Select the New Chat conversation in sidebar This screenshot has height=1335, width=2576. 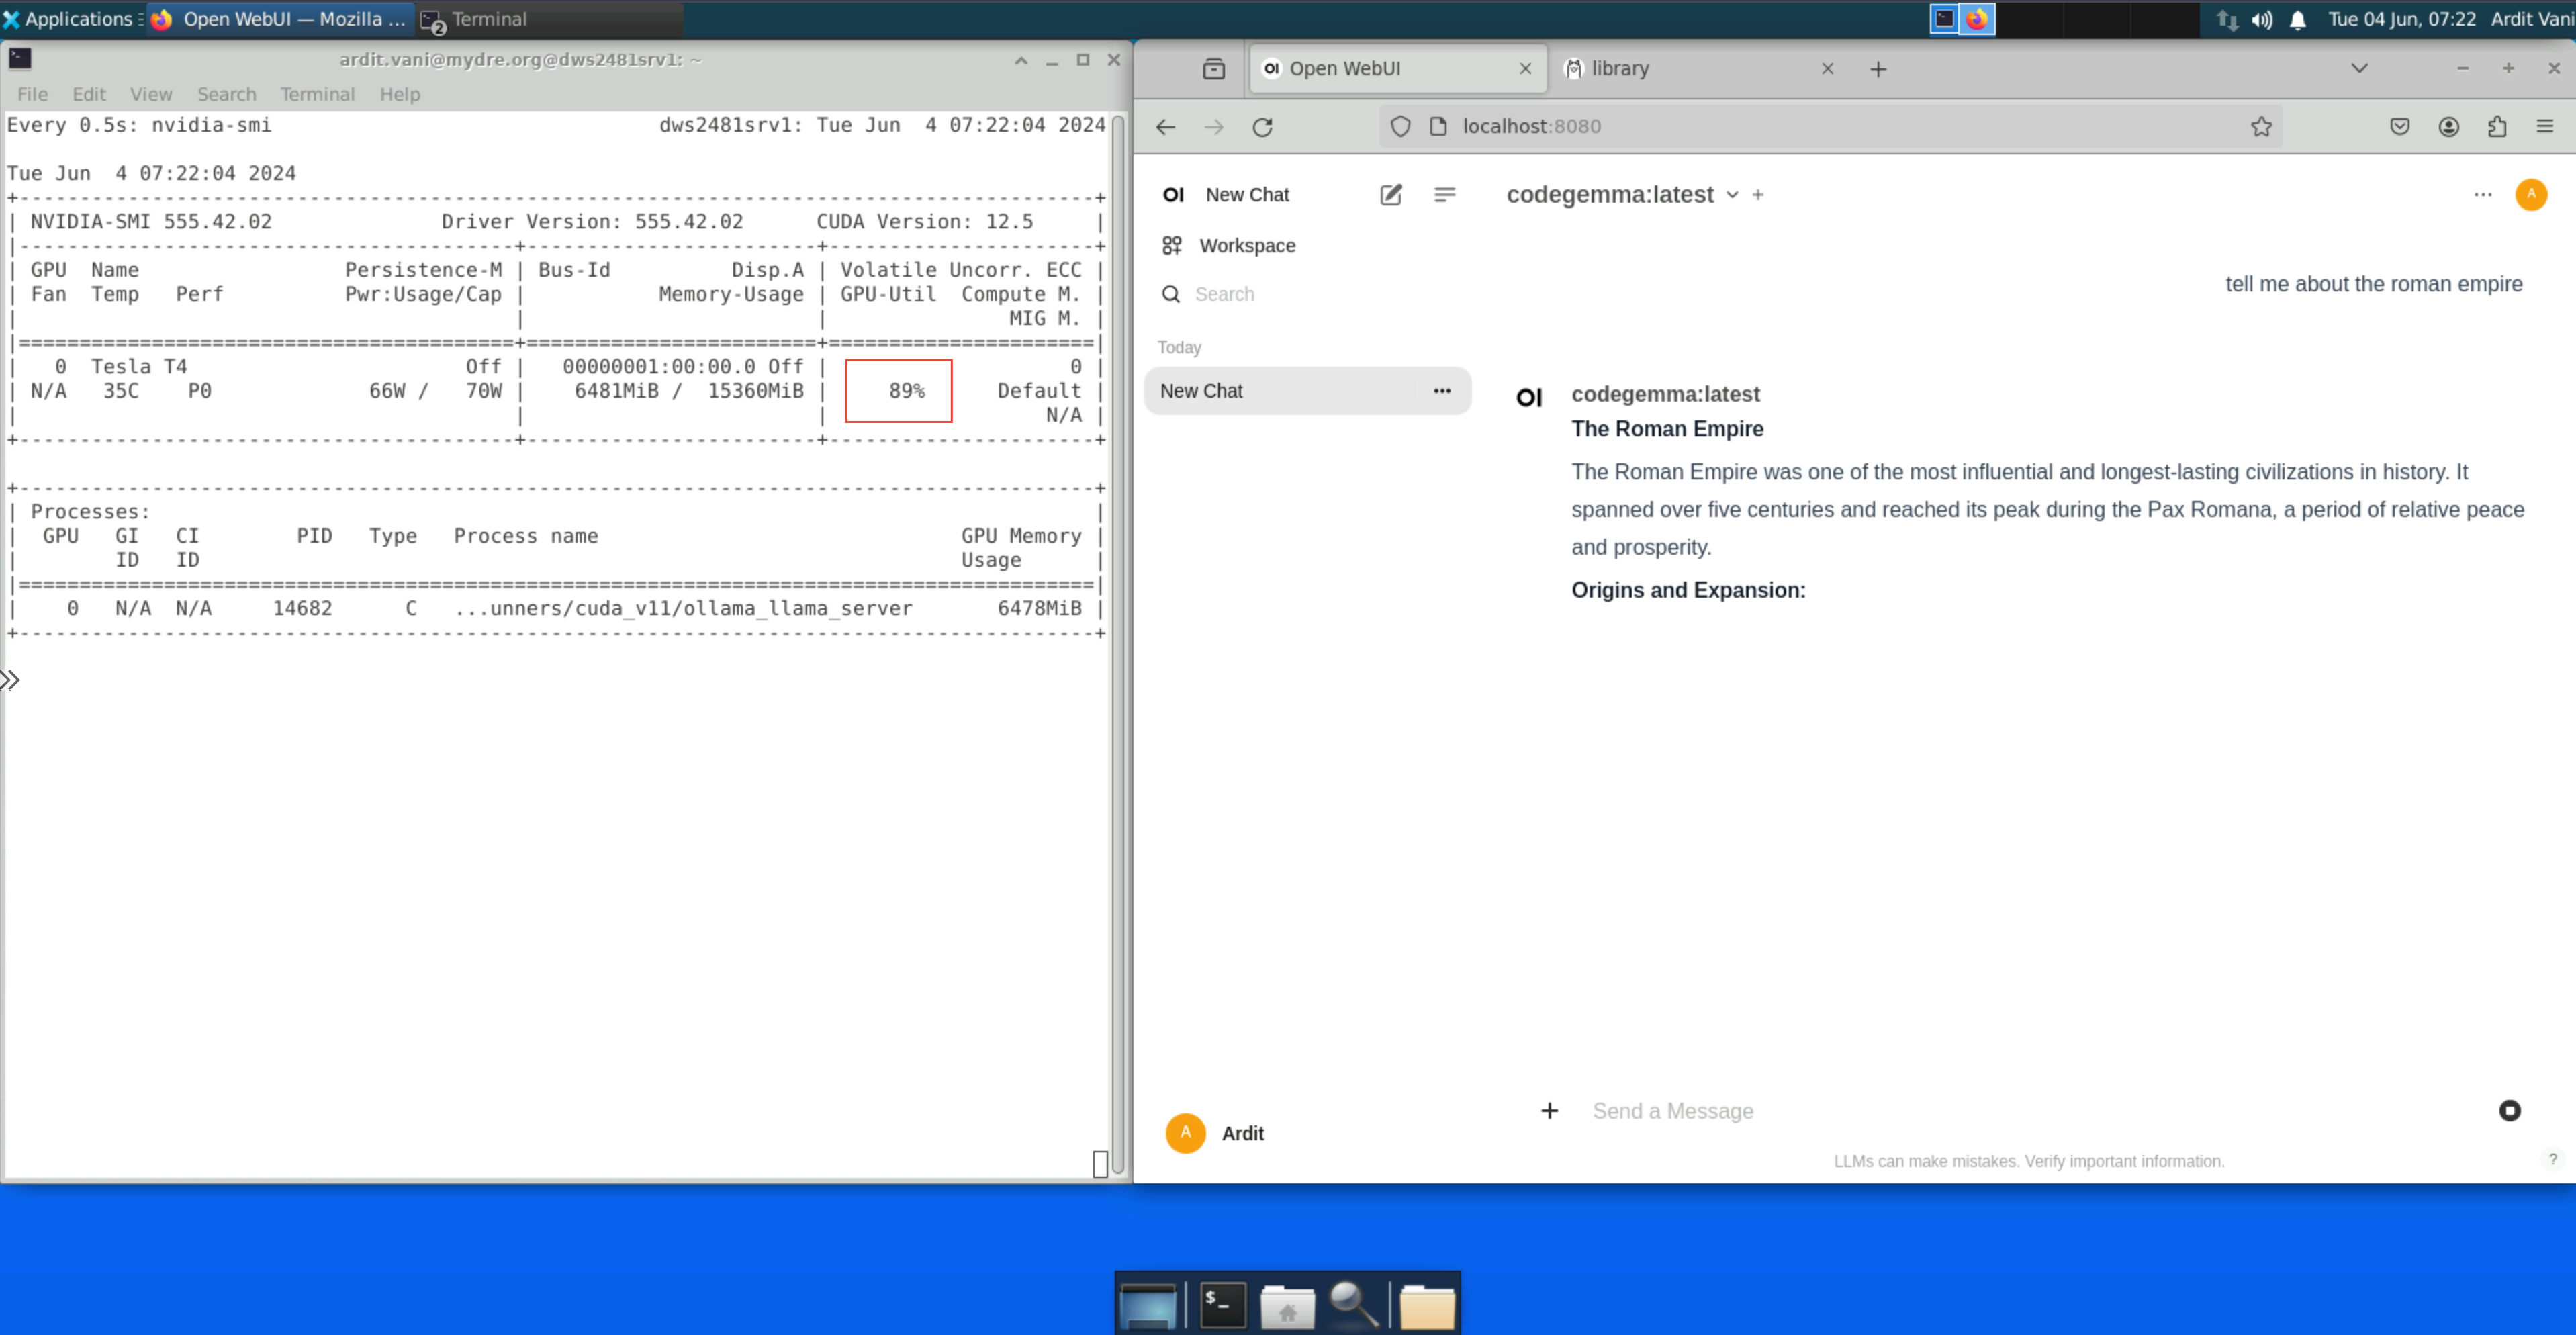click(1306, 390)
